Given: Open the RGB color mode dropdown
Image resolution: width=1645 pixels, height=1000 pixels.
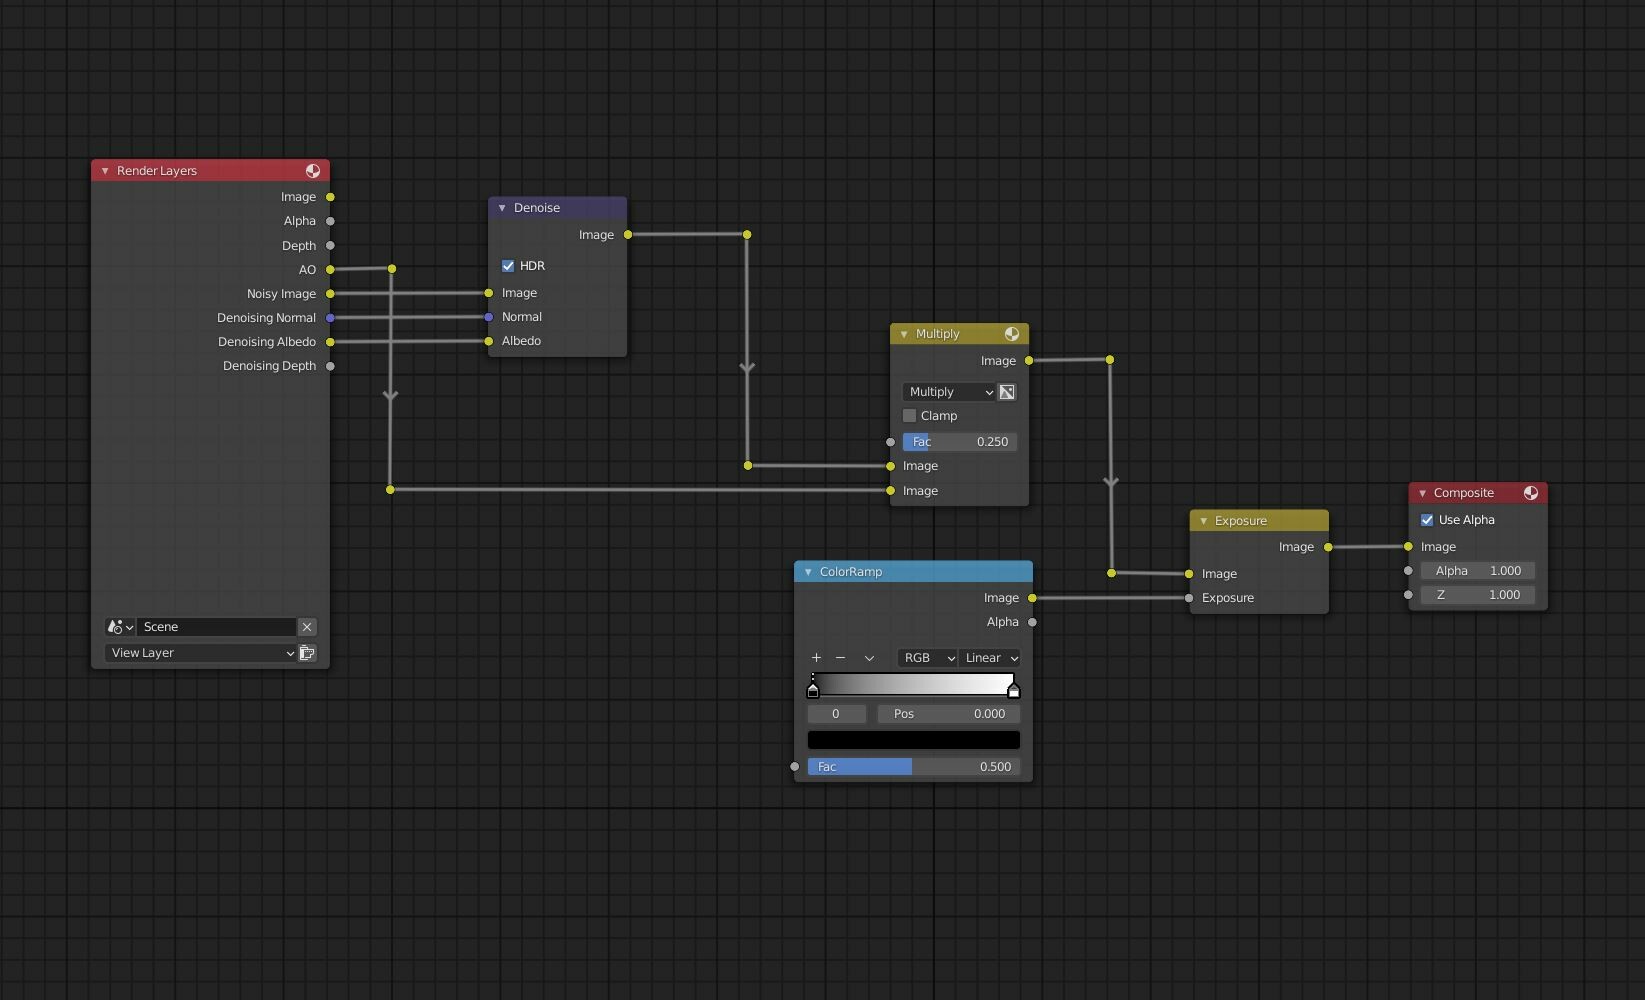Looking at the screenshot, I should pyautogui.click(x=928, y=658).
